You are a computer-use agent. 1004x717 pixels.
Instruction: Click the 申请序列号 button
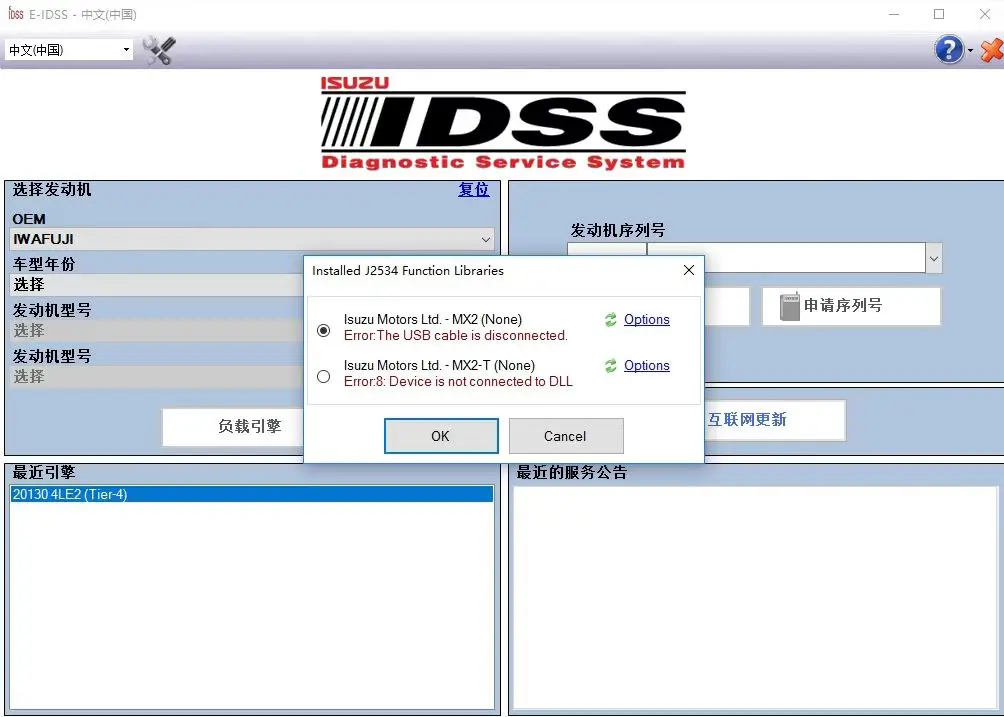(851, 306)
